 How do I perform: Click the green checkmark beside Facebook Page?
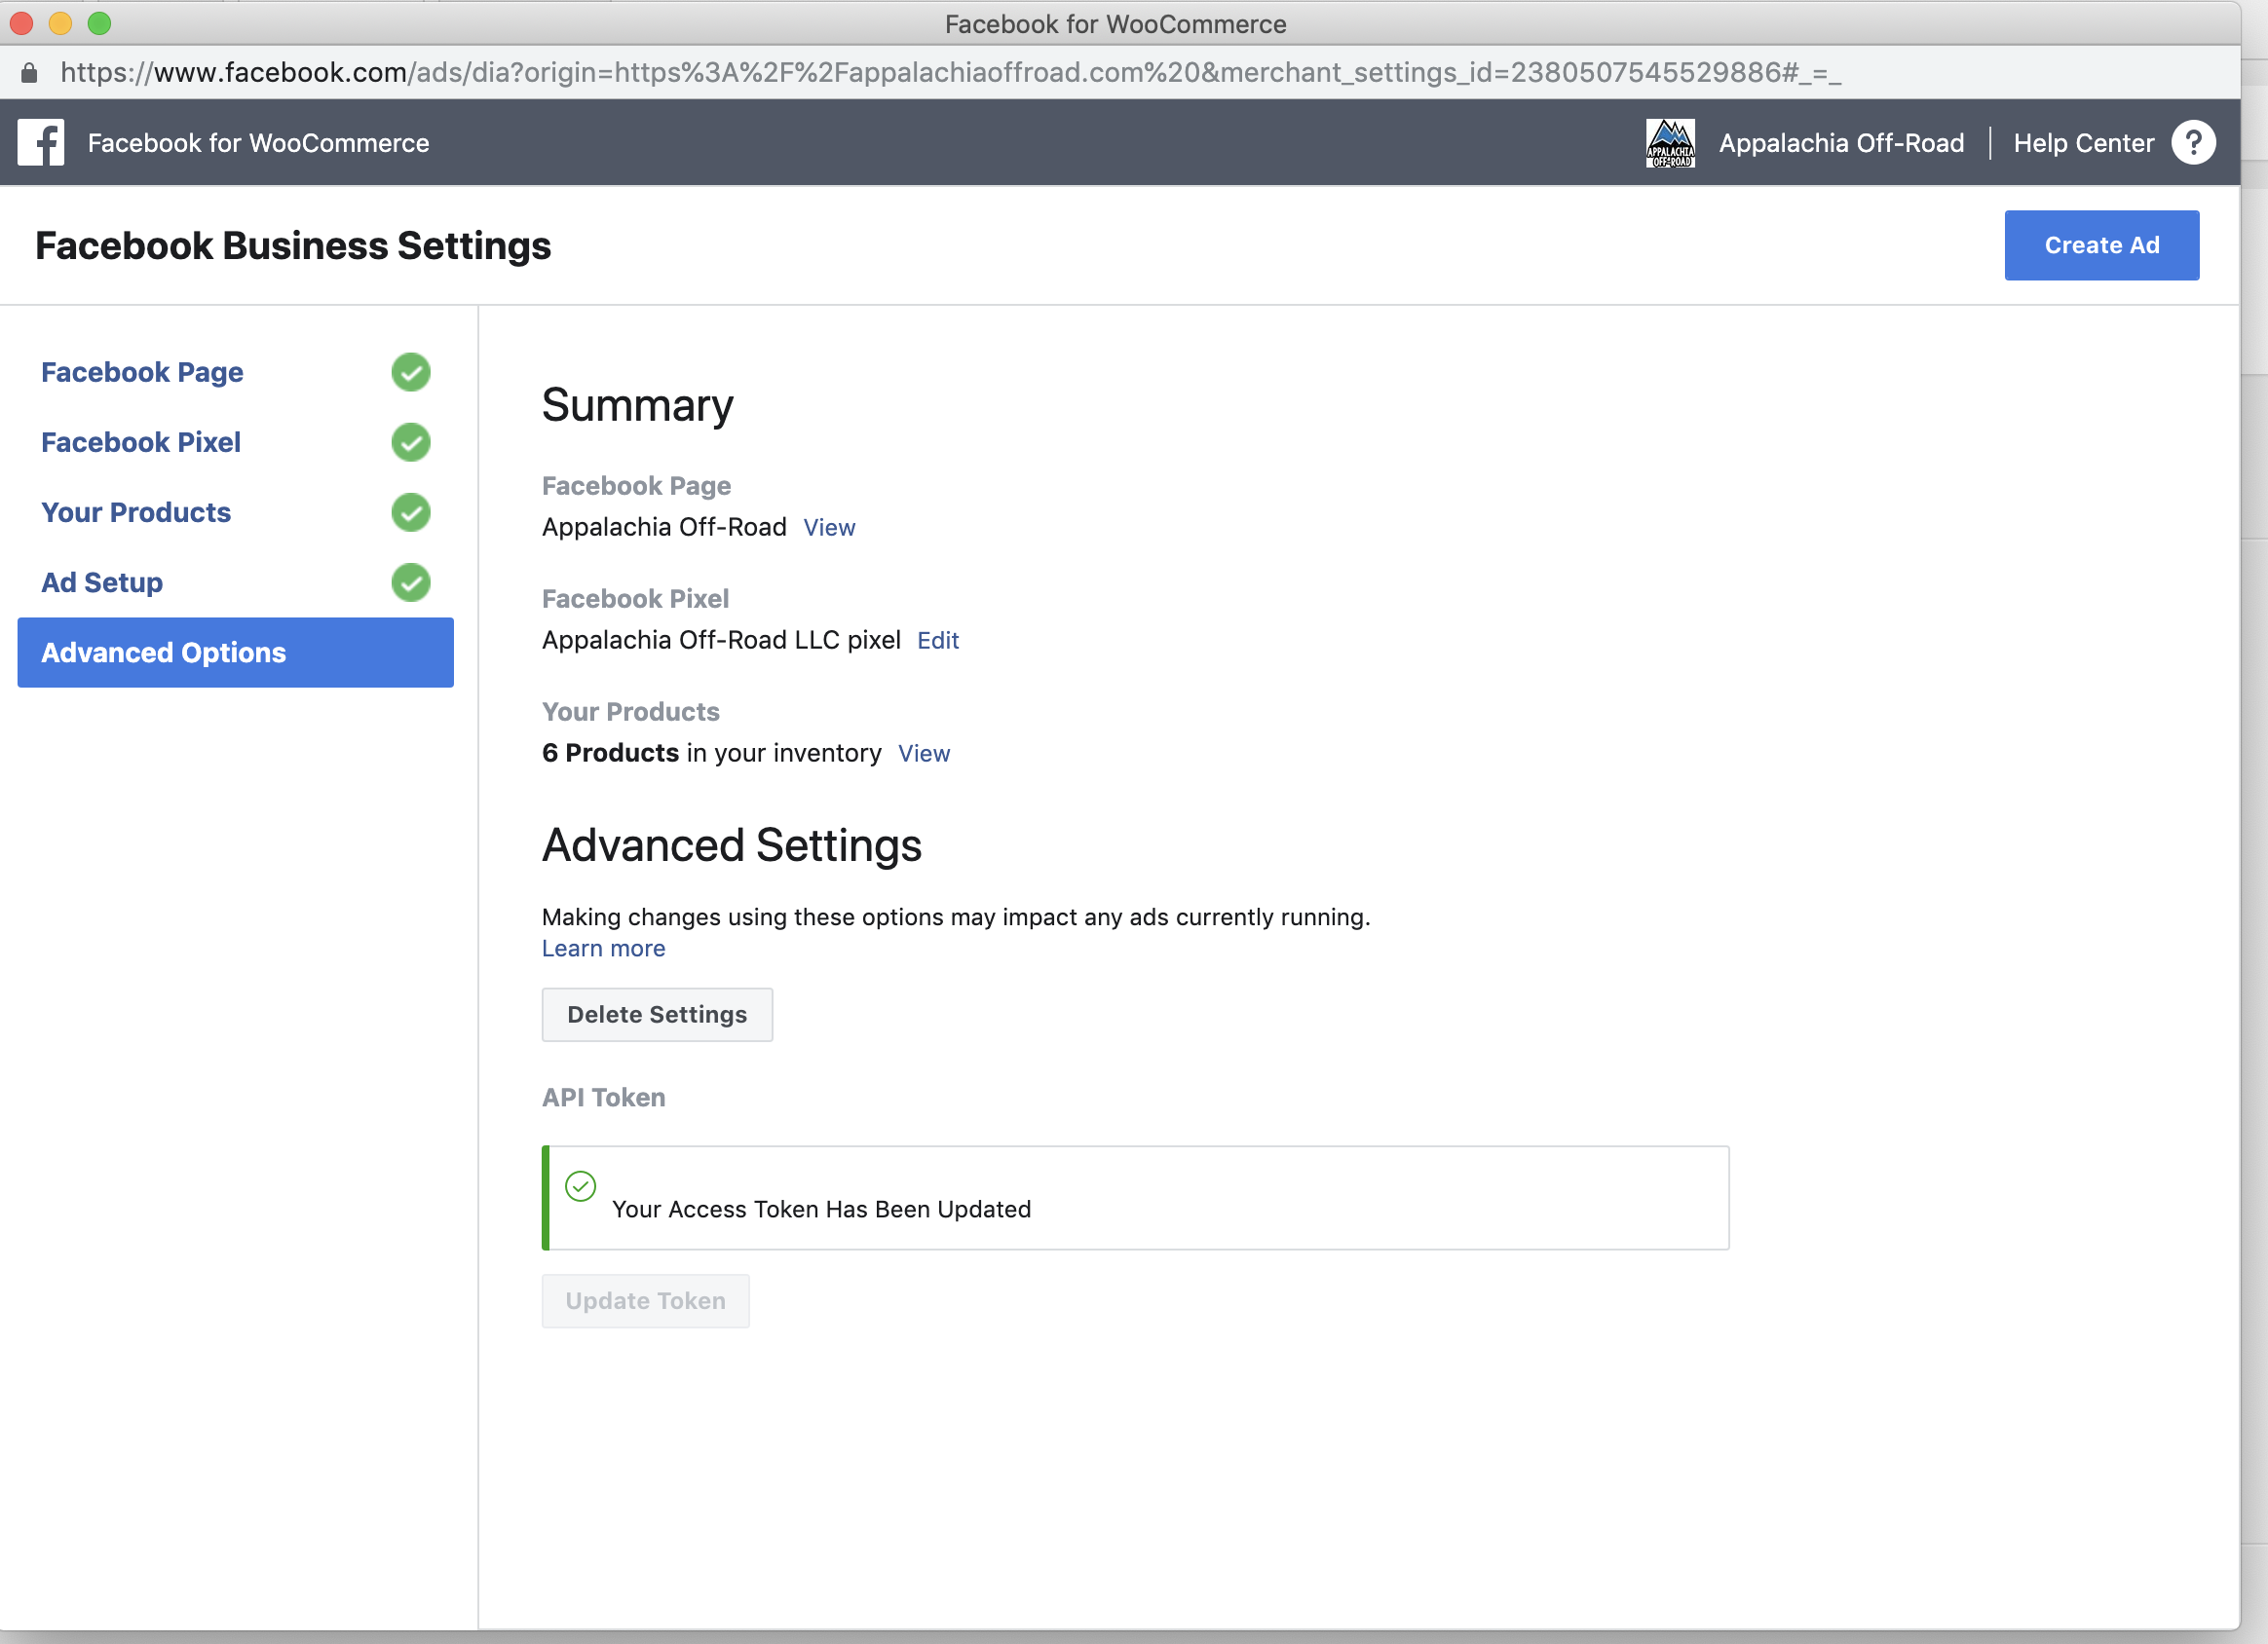[x=411, y=372]
